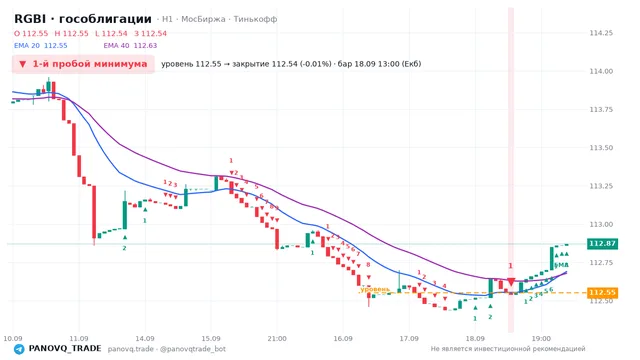Click the 15.09 date axis label
The height and width of the screenshot is (360, 640).
click(211, 338)
